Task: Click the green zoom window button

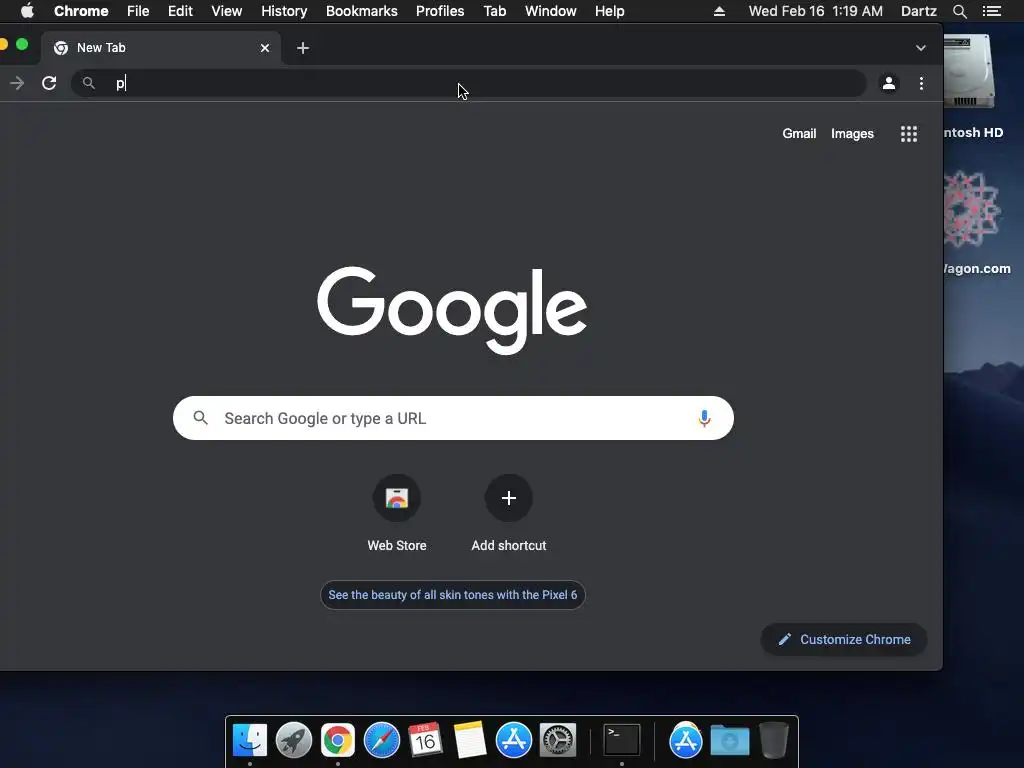Action: tap(22, 44)
